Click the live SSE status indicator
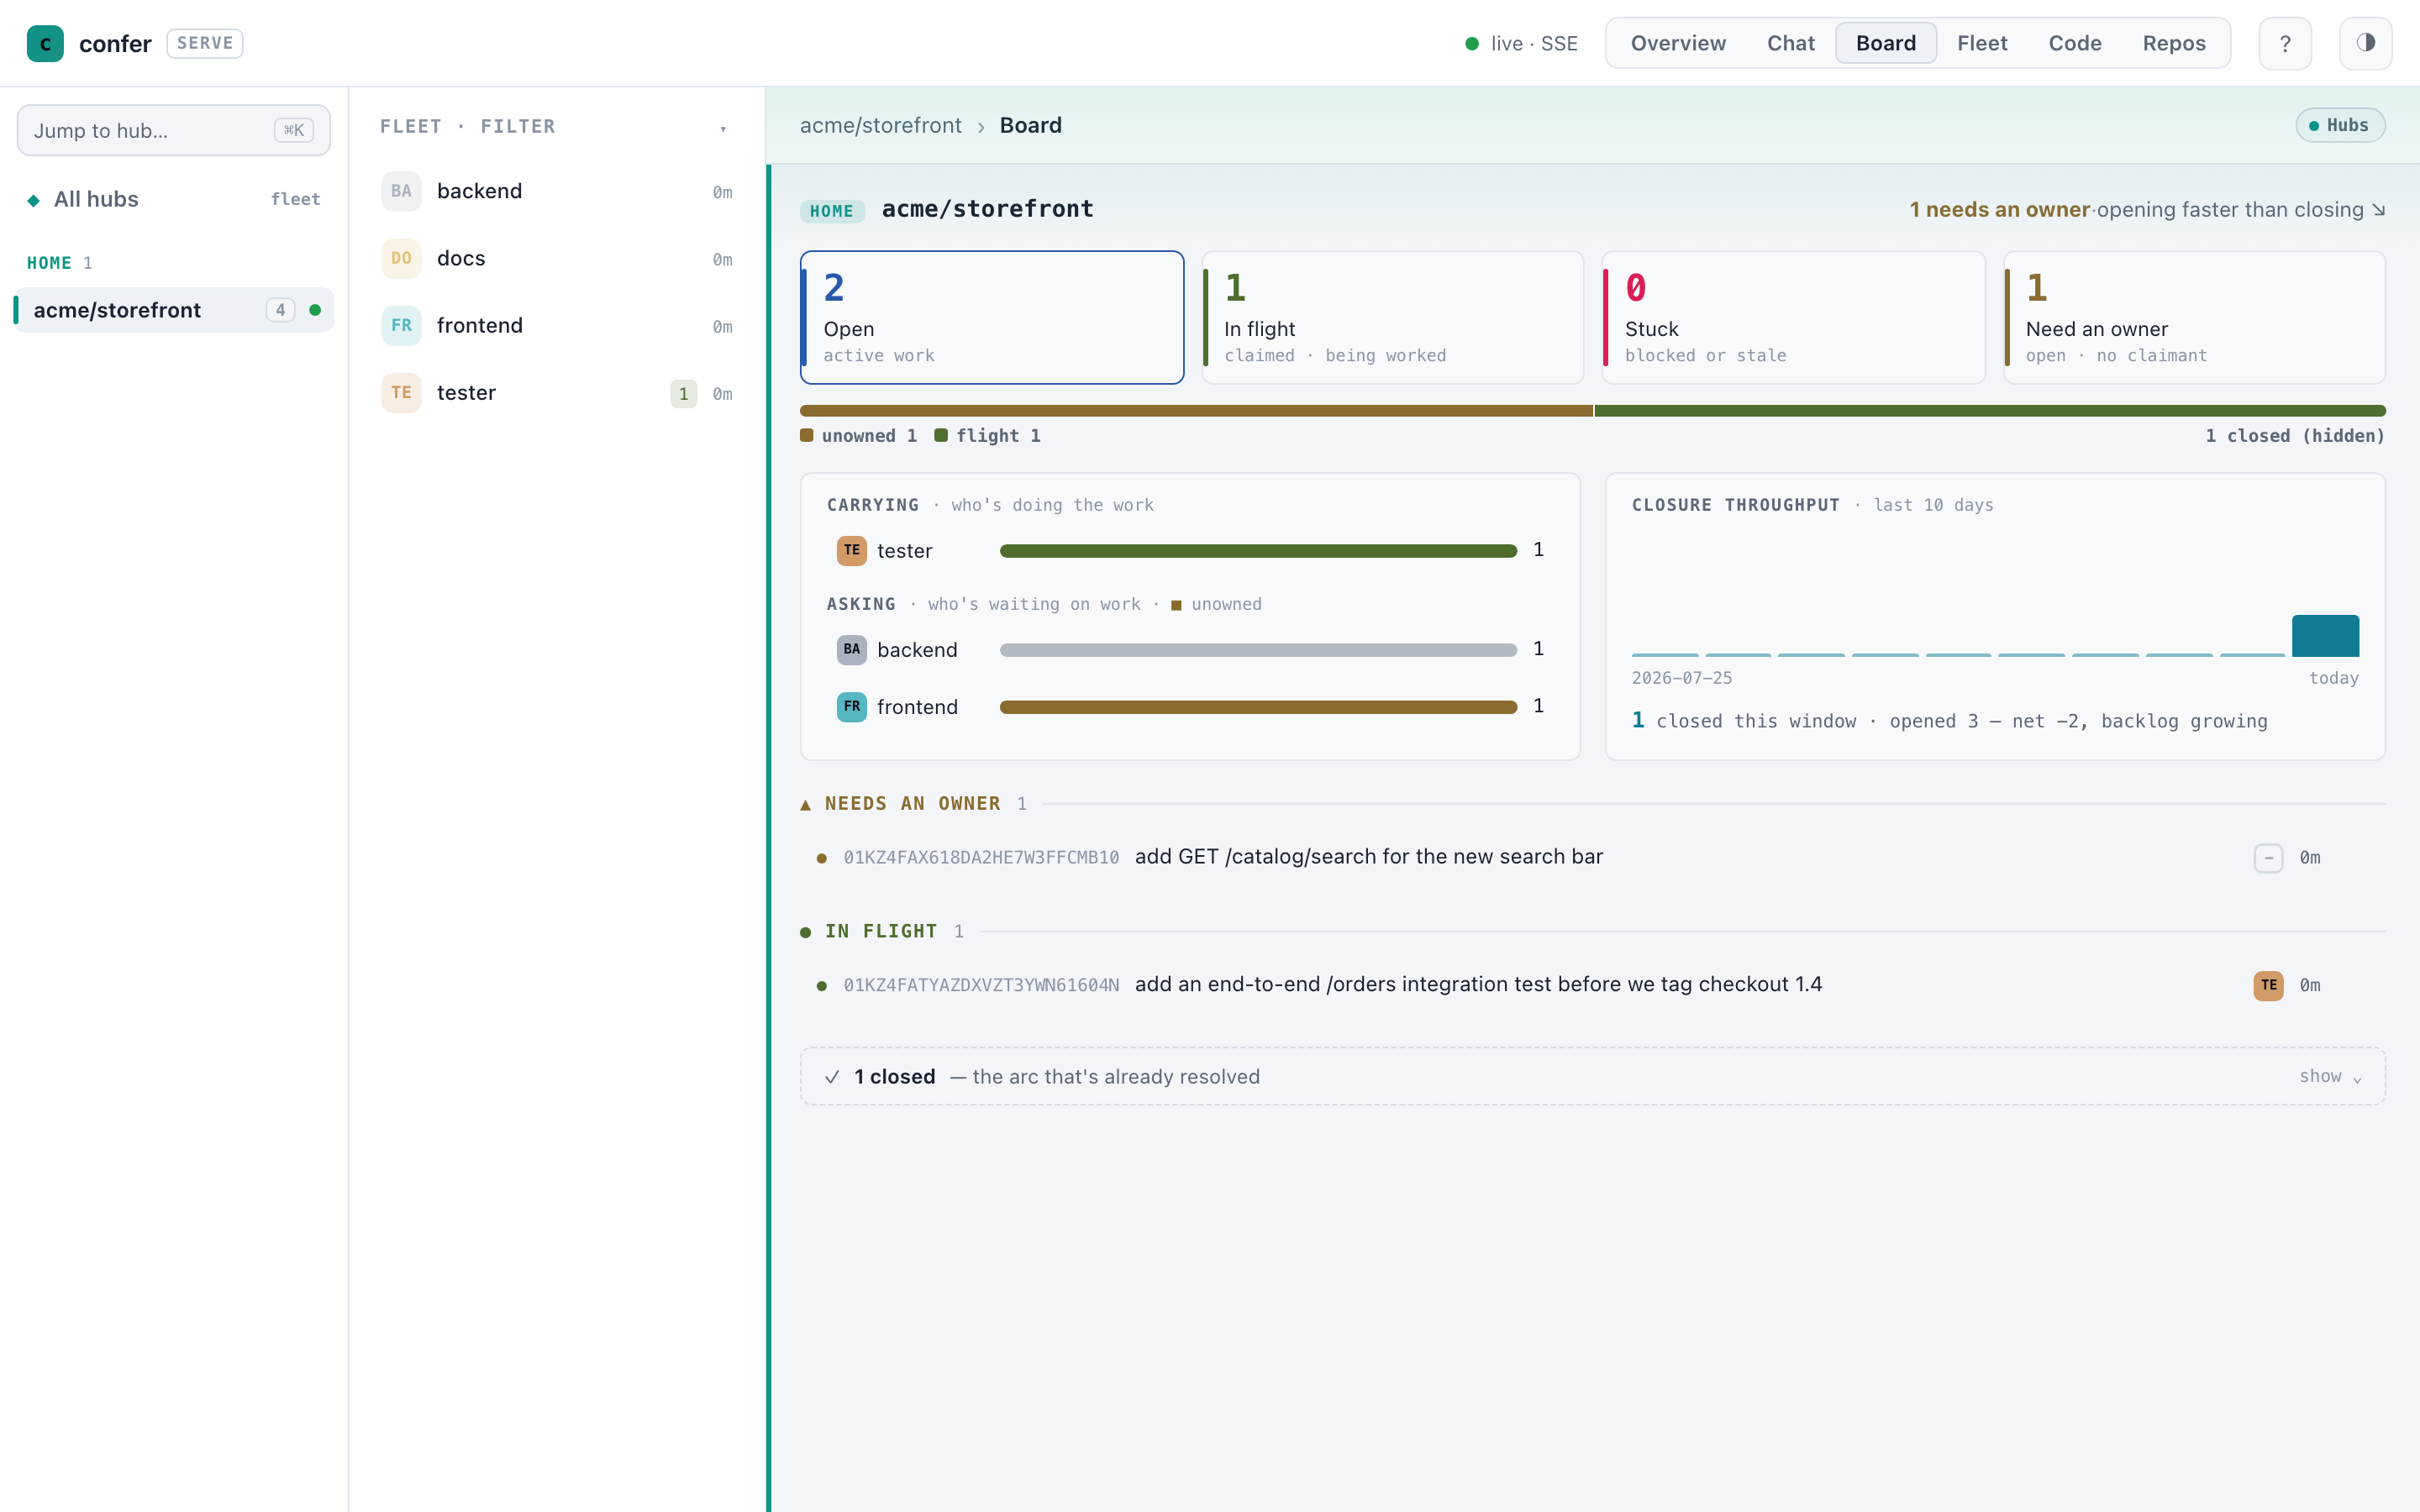2420x1512 pixels. pos(1521,43)
